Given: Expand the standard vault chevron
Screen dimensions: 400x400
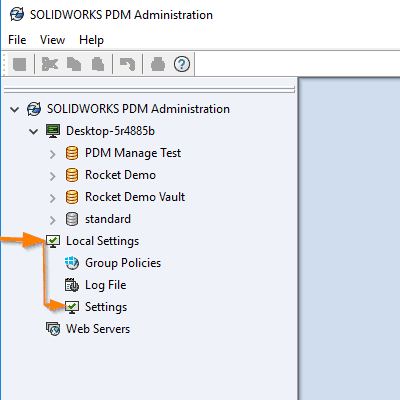Looking at the screenshot, I should coord(53,220).
